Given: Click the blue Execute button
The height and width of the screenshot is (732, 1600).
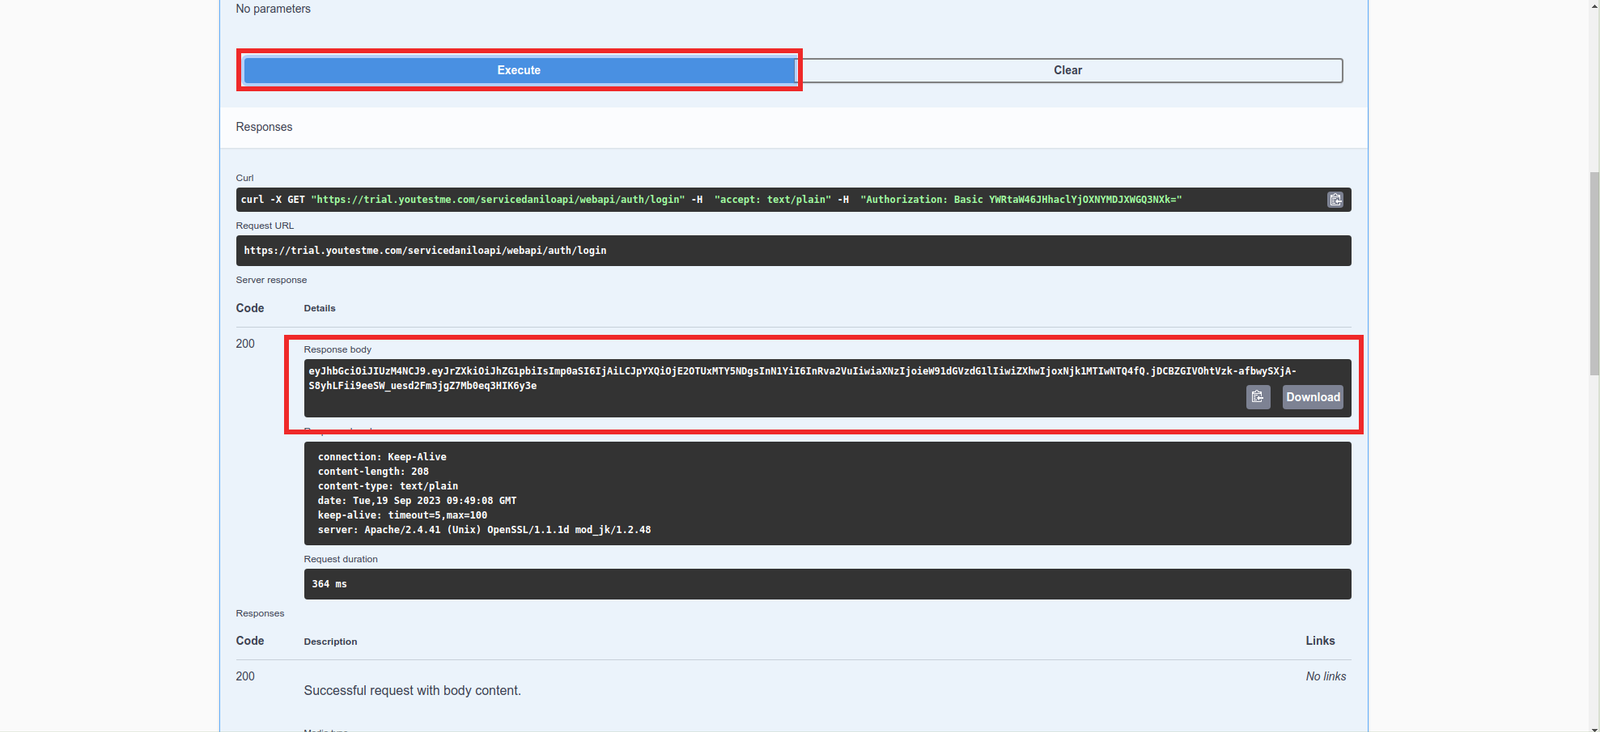Looking at the screenshot, I should (x=519, y=70).
